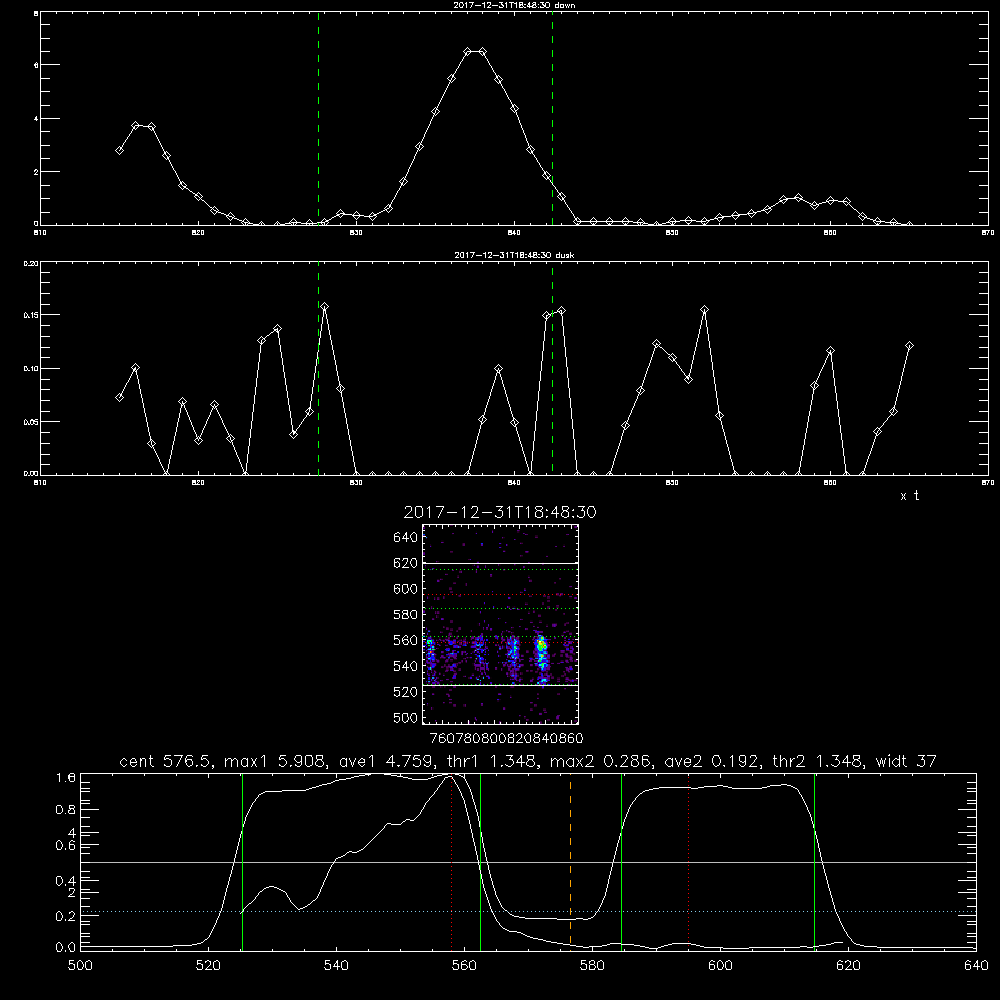
Task: Click the "640" y-axis label of the spectrogram
Action: [x=406, y=538]
